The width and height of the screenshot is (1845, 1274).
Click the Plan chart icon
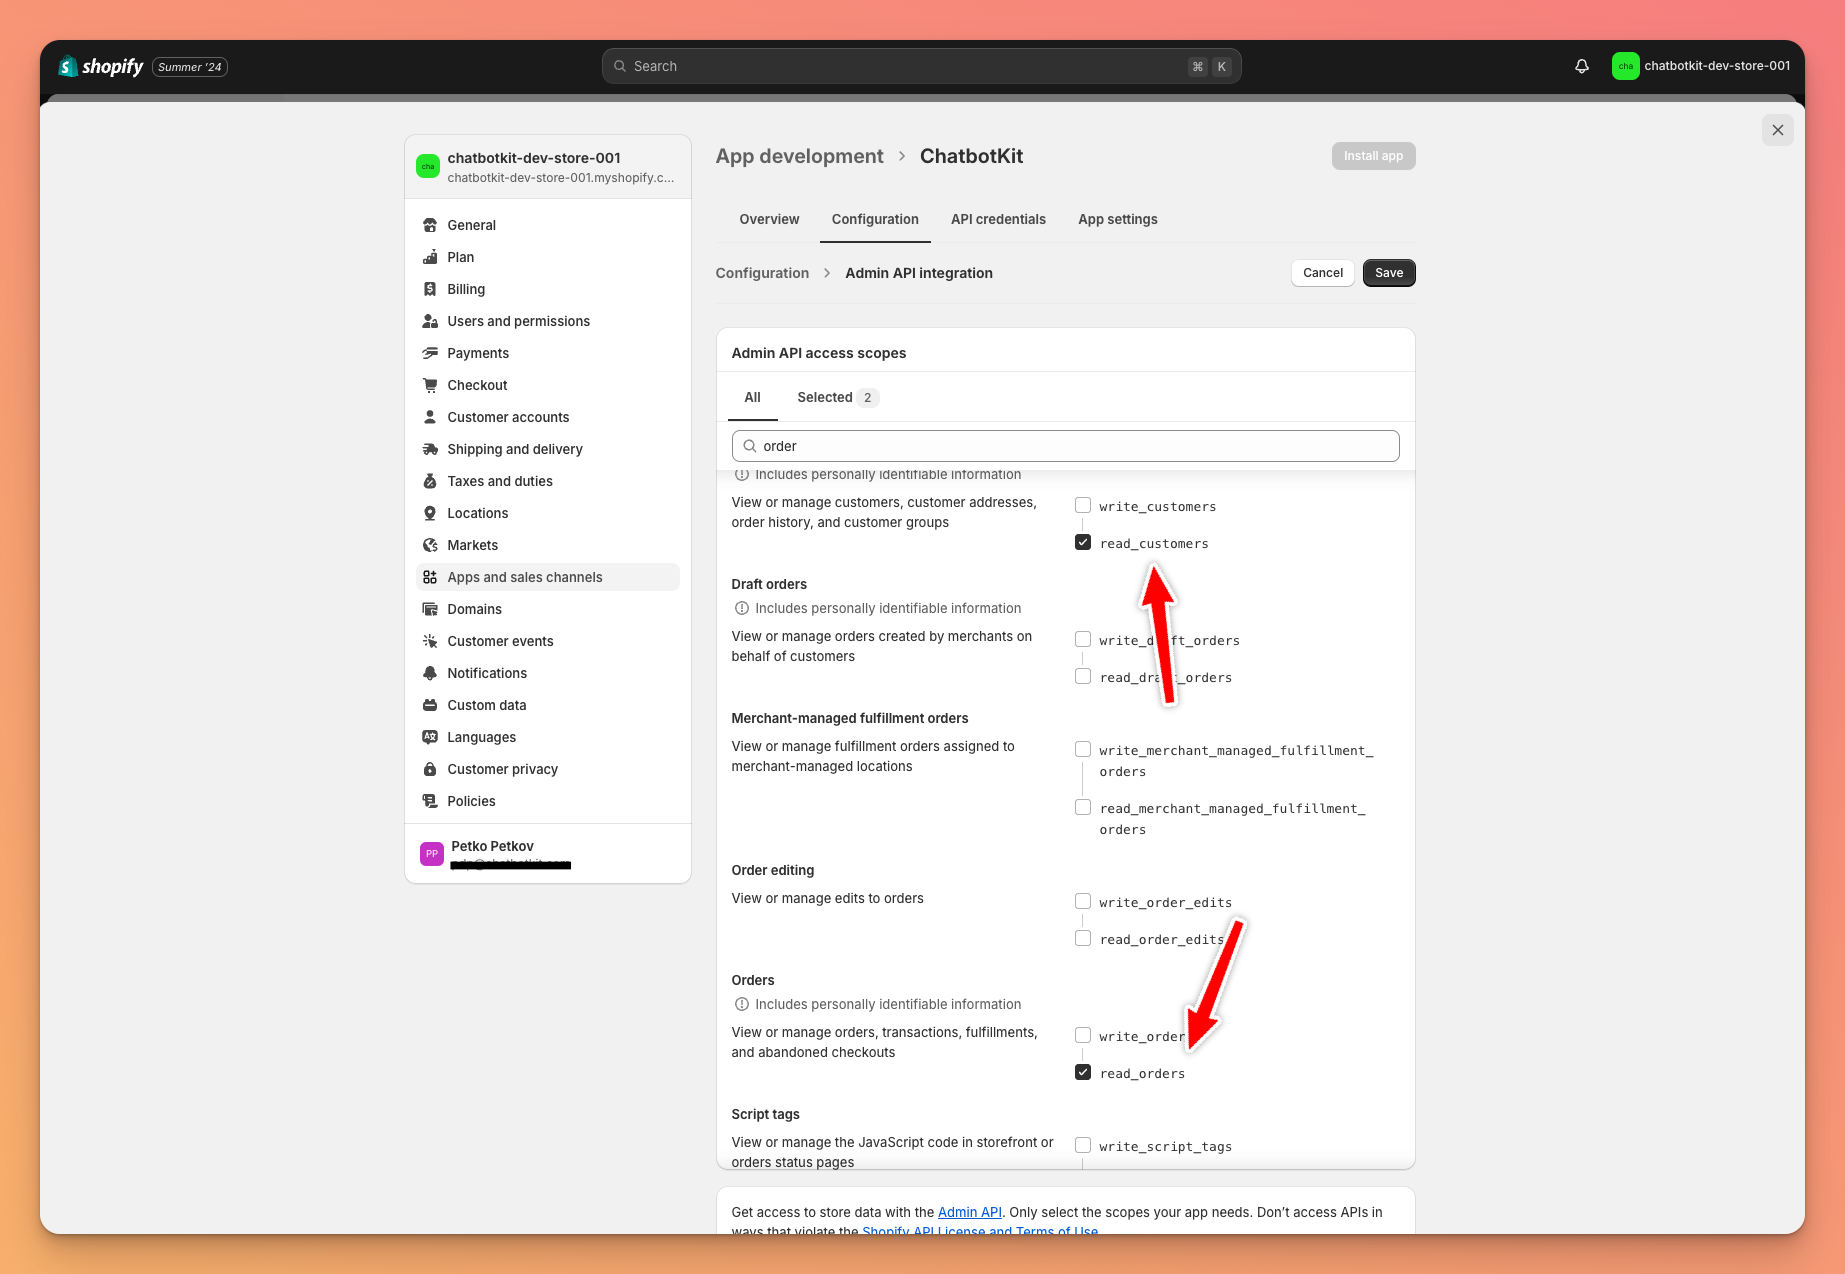430,257
